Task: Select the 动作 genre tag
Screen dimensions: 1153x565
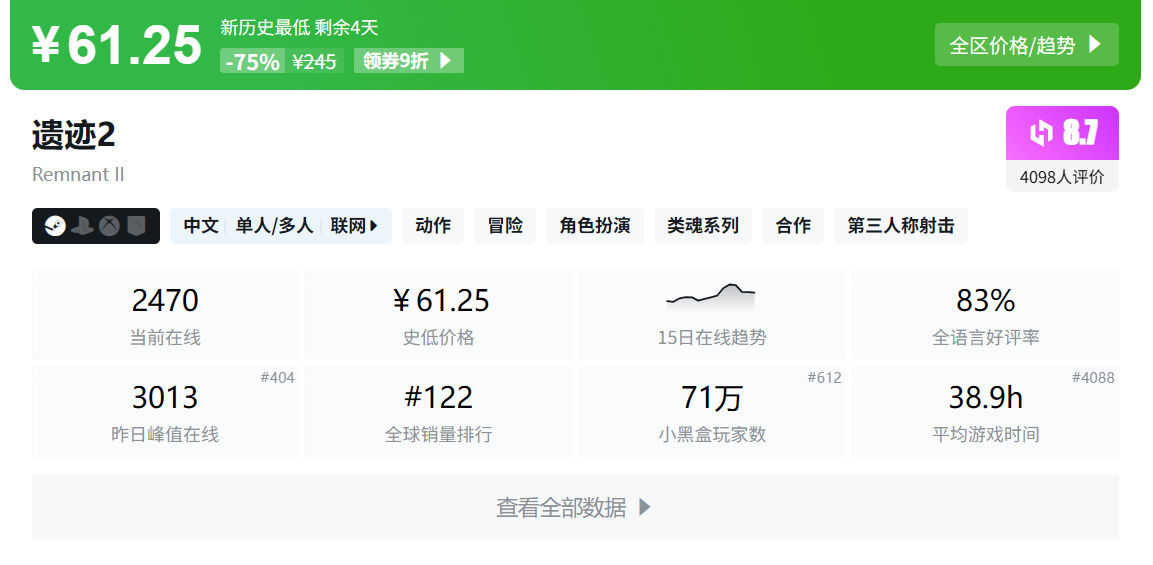Action: (433, 226)
